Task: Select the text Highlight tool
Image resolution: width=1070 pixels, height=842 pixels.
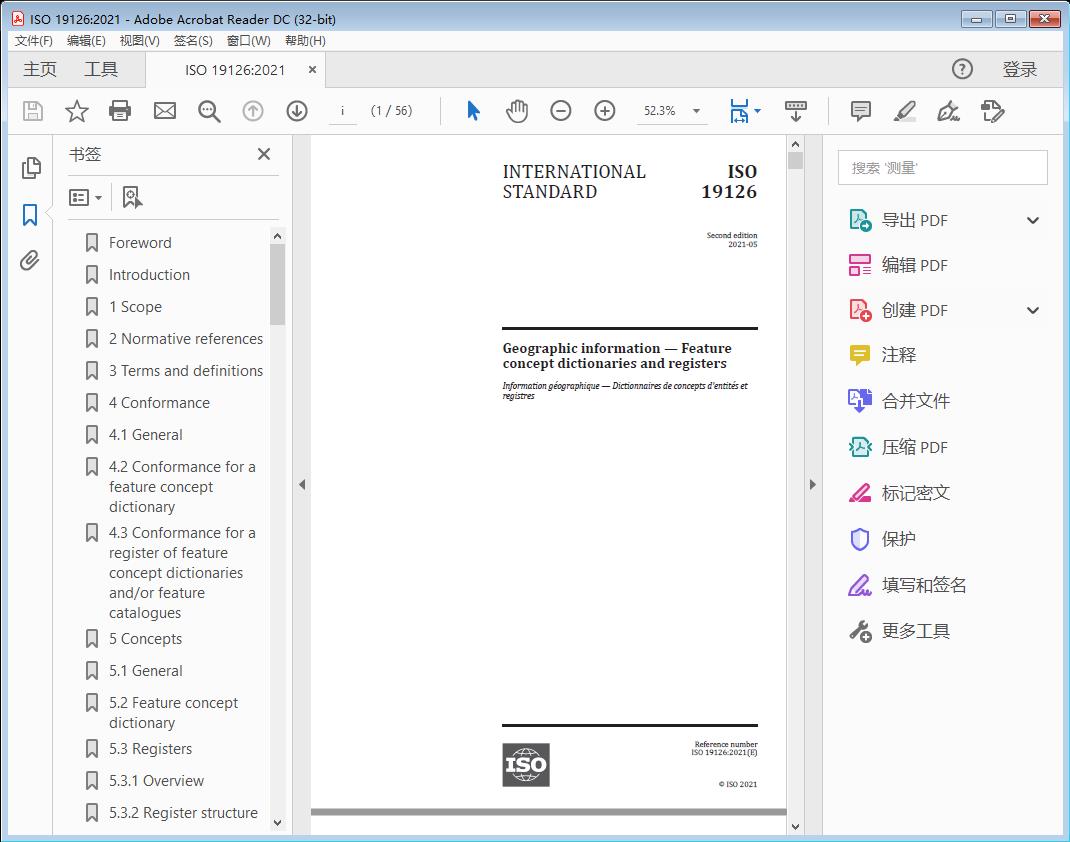Action: point(904,111)
